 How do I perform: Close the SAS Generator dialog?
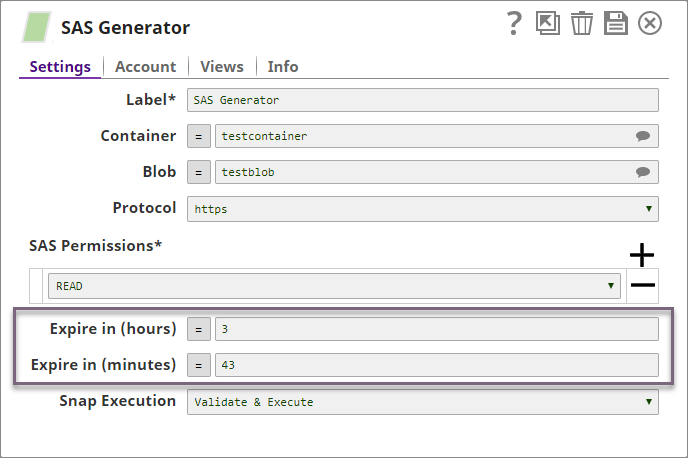pos(650,24)
